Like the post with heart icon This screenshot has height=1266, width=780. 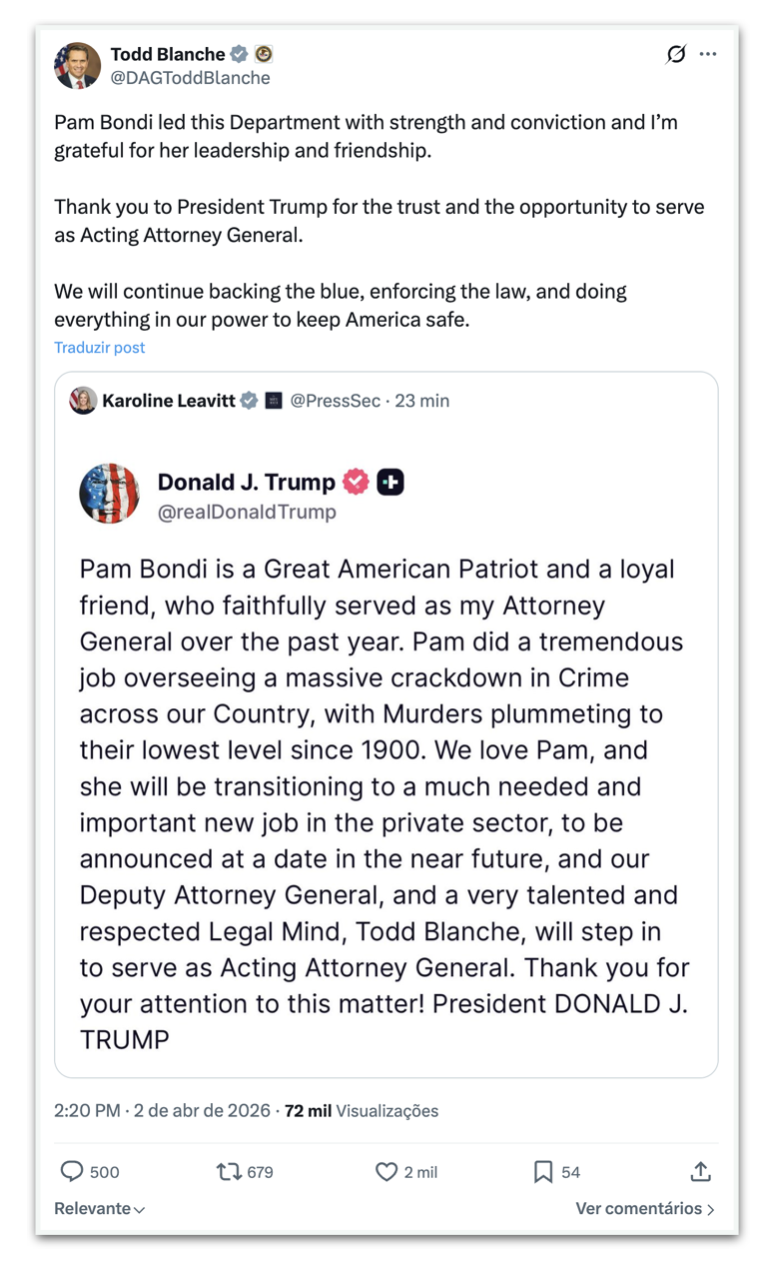pyautogui.click(x=386, y=1171)
